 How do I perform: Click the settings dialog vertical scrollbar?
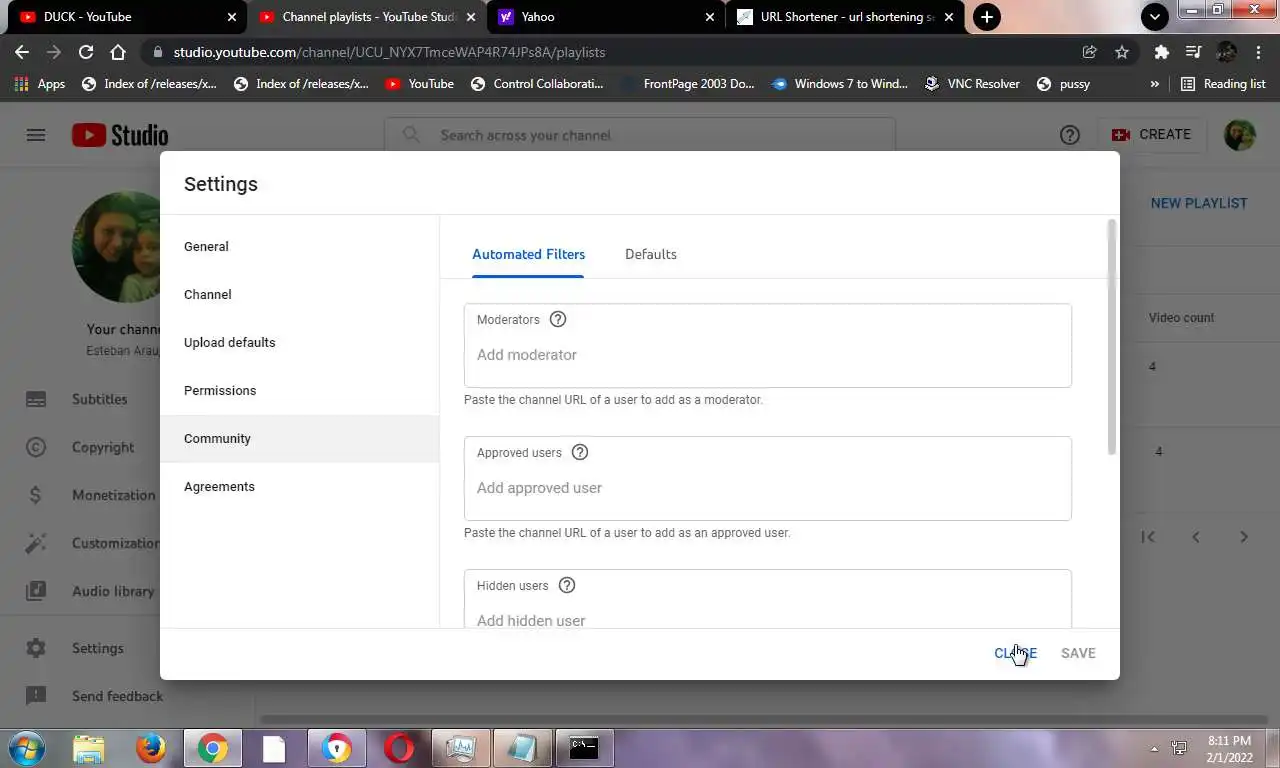coord(1112,337)
